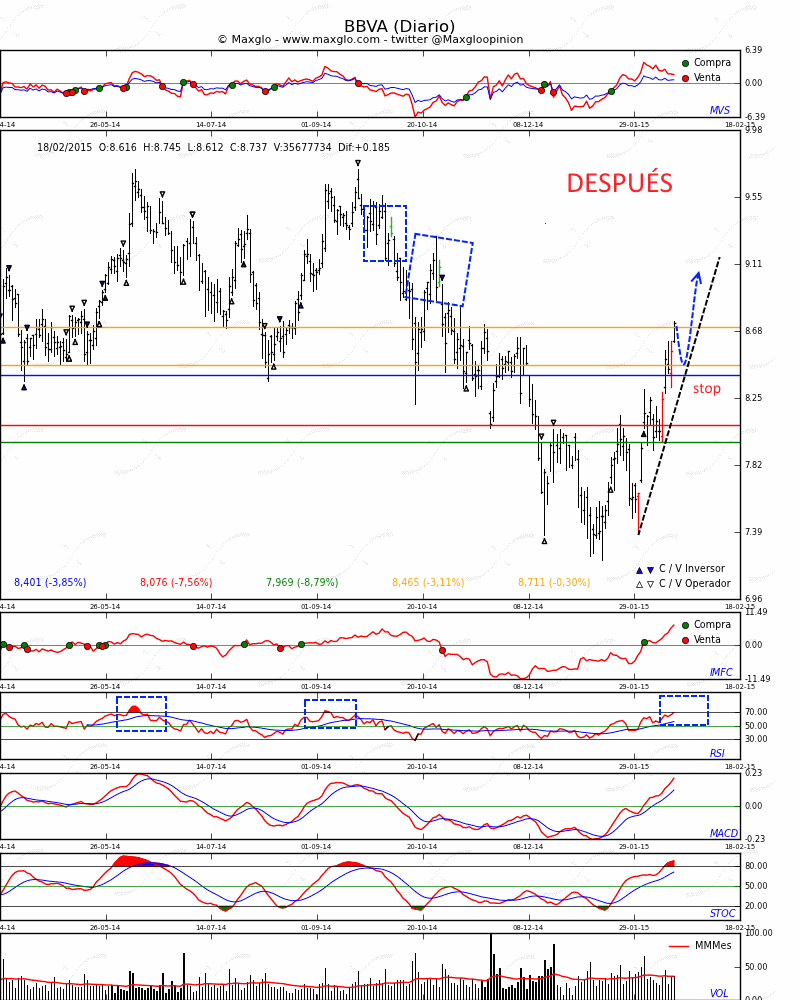
Task: Click the 08-12-14 date under the MACD panel
Action: click(x=528, y=847)
